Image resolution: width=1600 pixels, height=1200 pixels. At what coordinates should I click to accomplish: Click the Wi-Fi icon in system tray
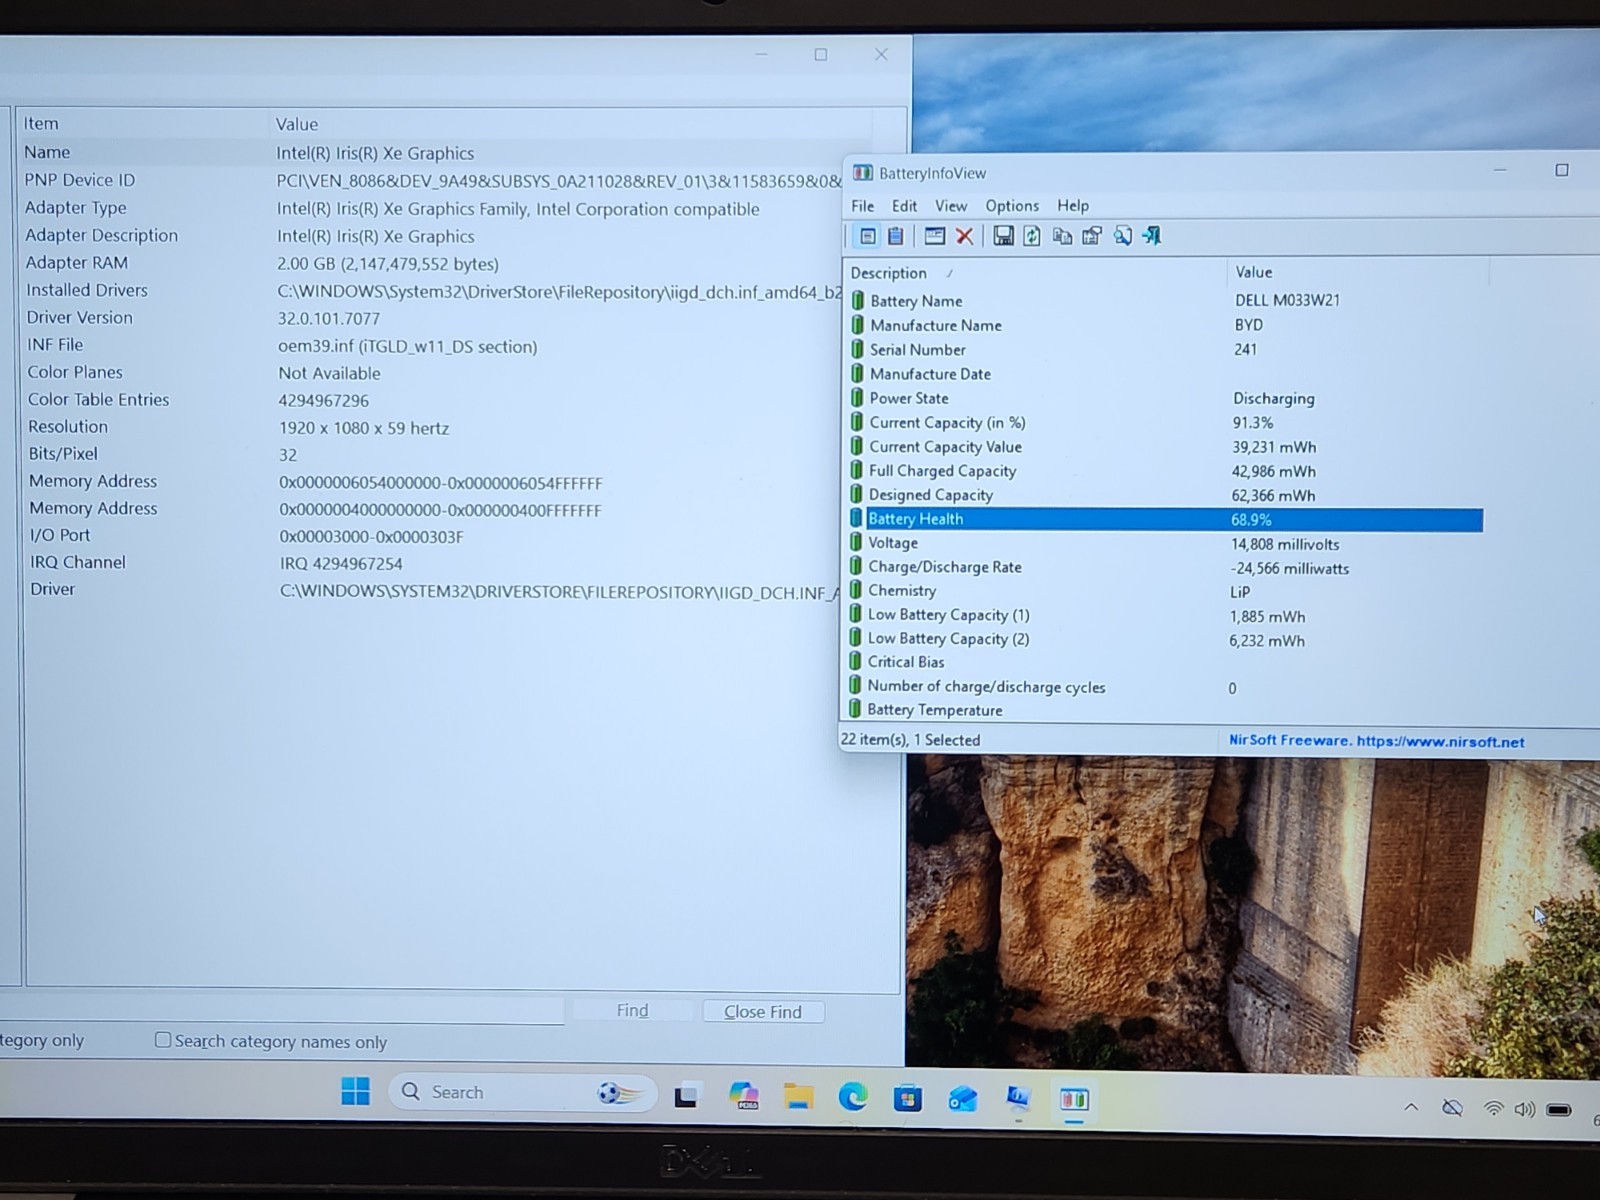(1493, 1109)
